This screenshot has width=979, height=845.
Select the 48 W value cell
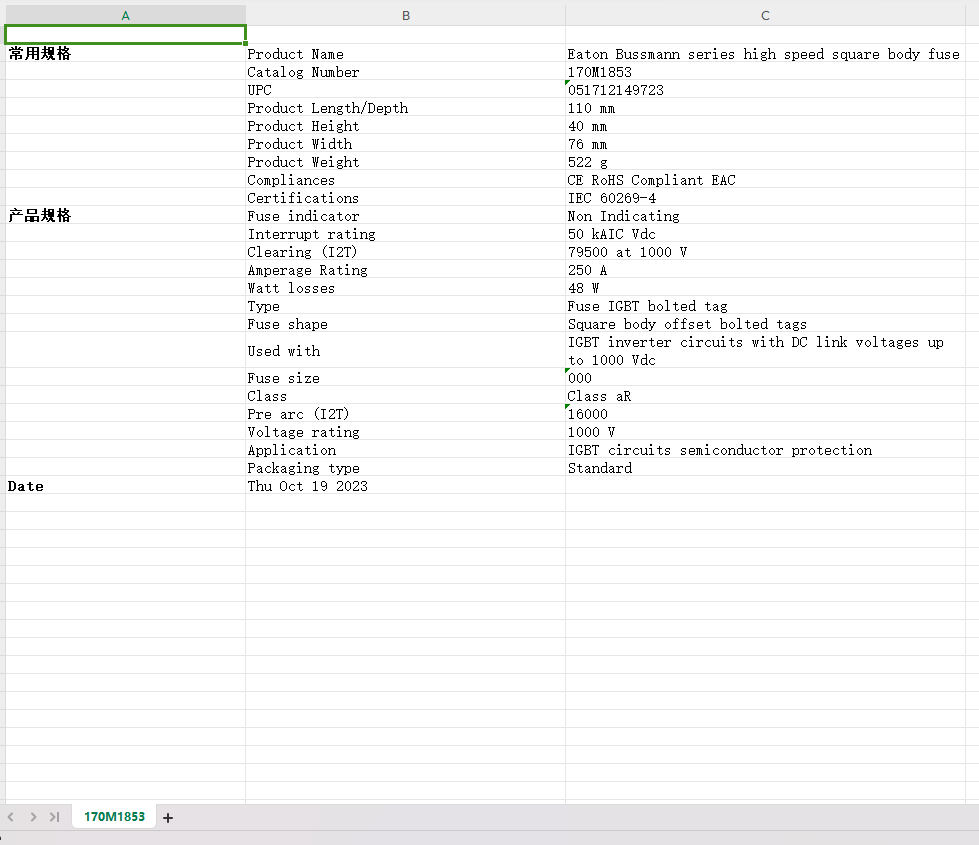coord(765,288)
